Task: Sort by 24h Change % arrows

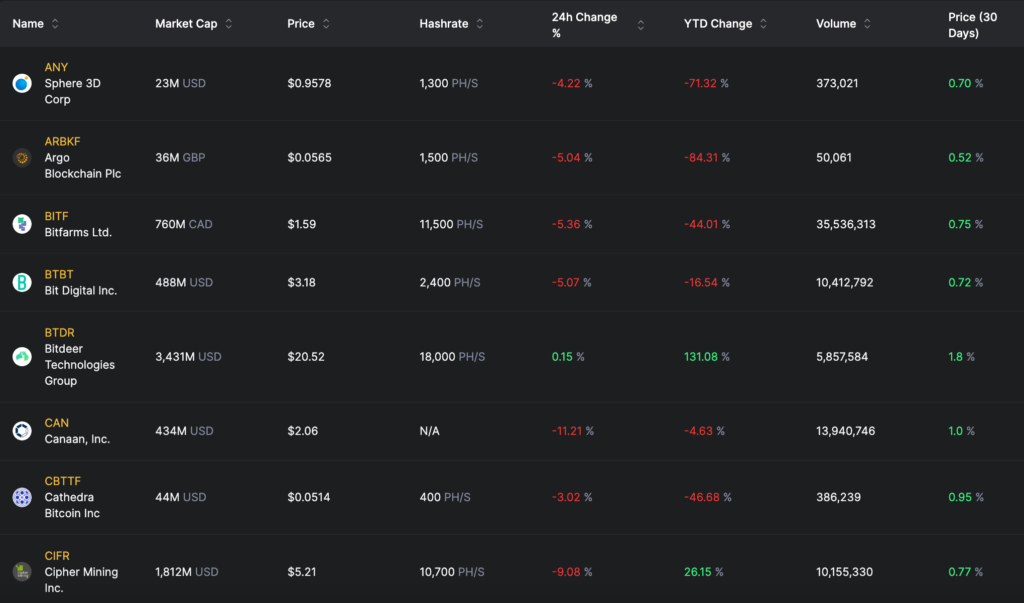Action: 641,25
